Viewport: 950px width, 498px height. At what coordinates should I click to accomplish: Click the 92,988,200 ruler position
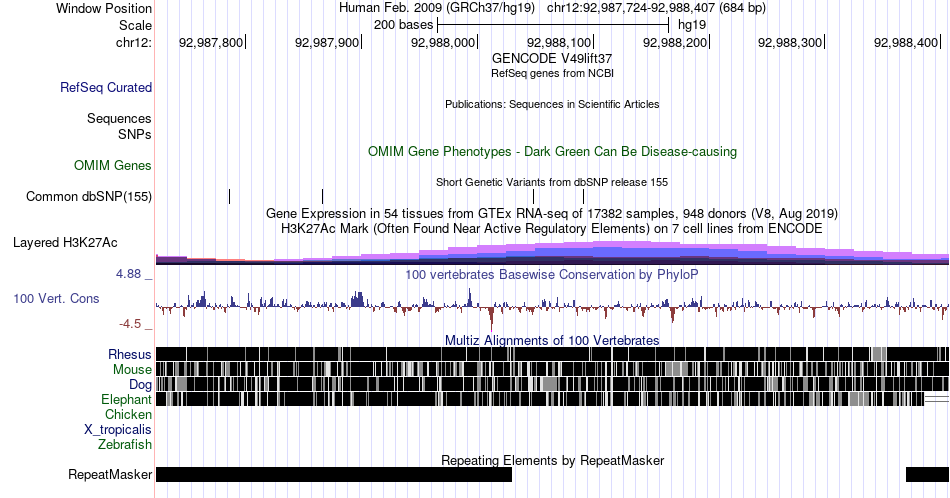675,42
